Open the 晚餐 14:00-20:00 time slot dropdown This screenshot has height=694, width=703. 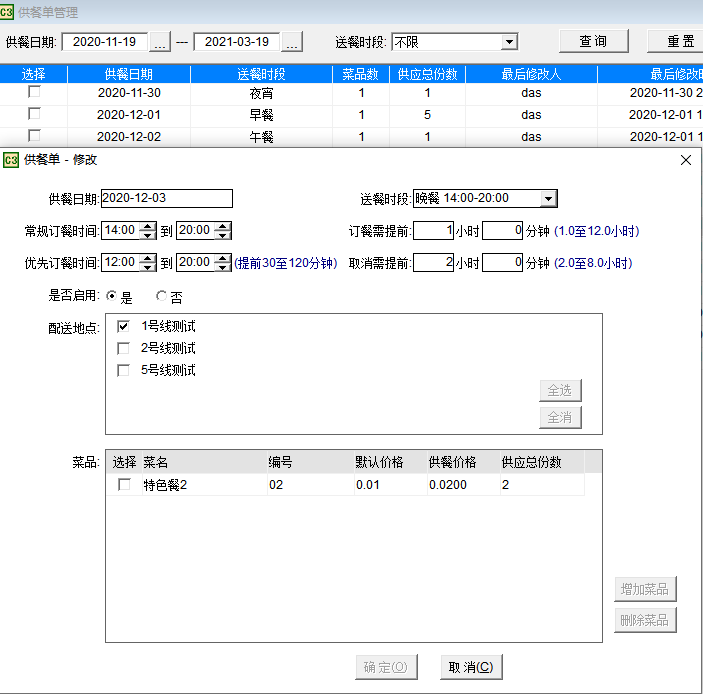pos(548,199)
